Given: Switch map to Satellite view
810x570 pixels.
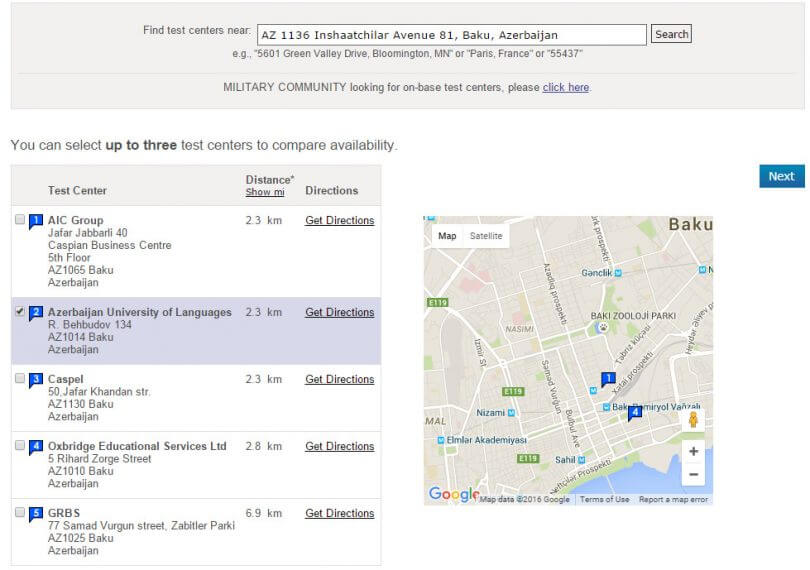Looking at the screenshot, I should pos(486,236).
